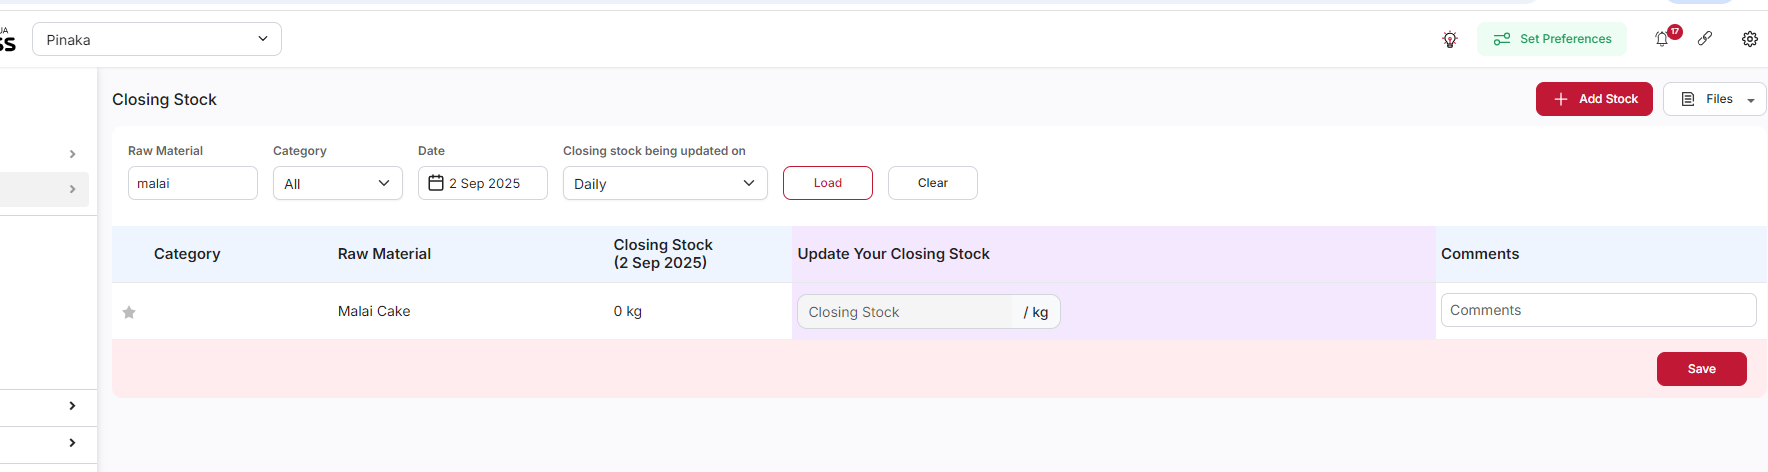Image resolution: width=1768 pixels, height=472 pixels.
Task: Expand the highlighted sidebar menu item
Action: click(72, 189)
